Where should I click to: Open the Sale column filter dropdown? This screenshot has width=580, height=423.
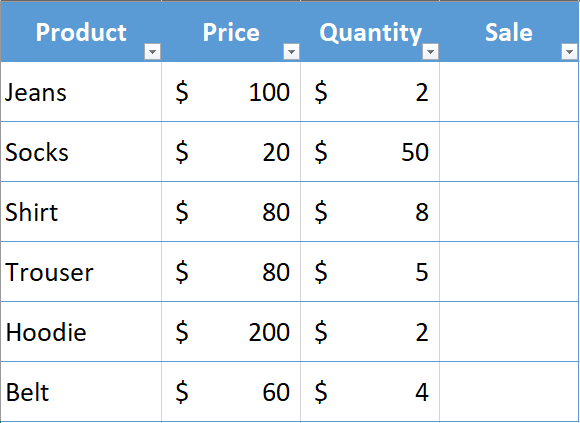569,52
